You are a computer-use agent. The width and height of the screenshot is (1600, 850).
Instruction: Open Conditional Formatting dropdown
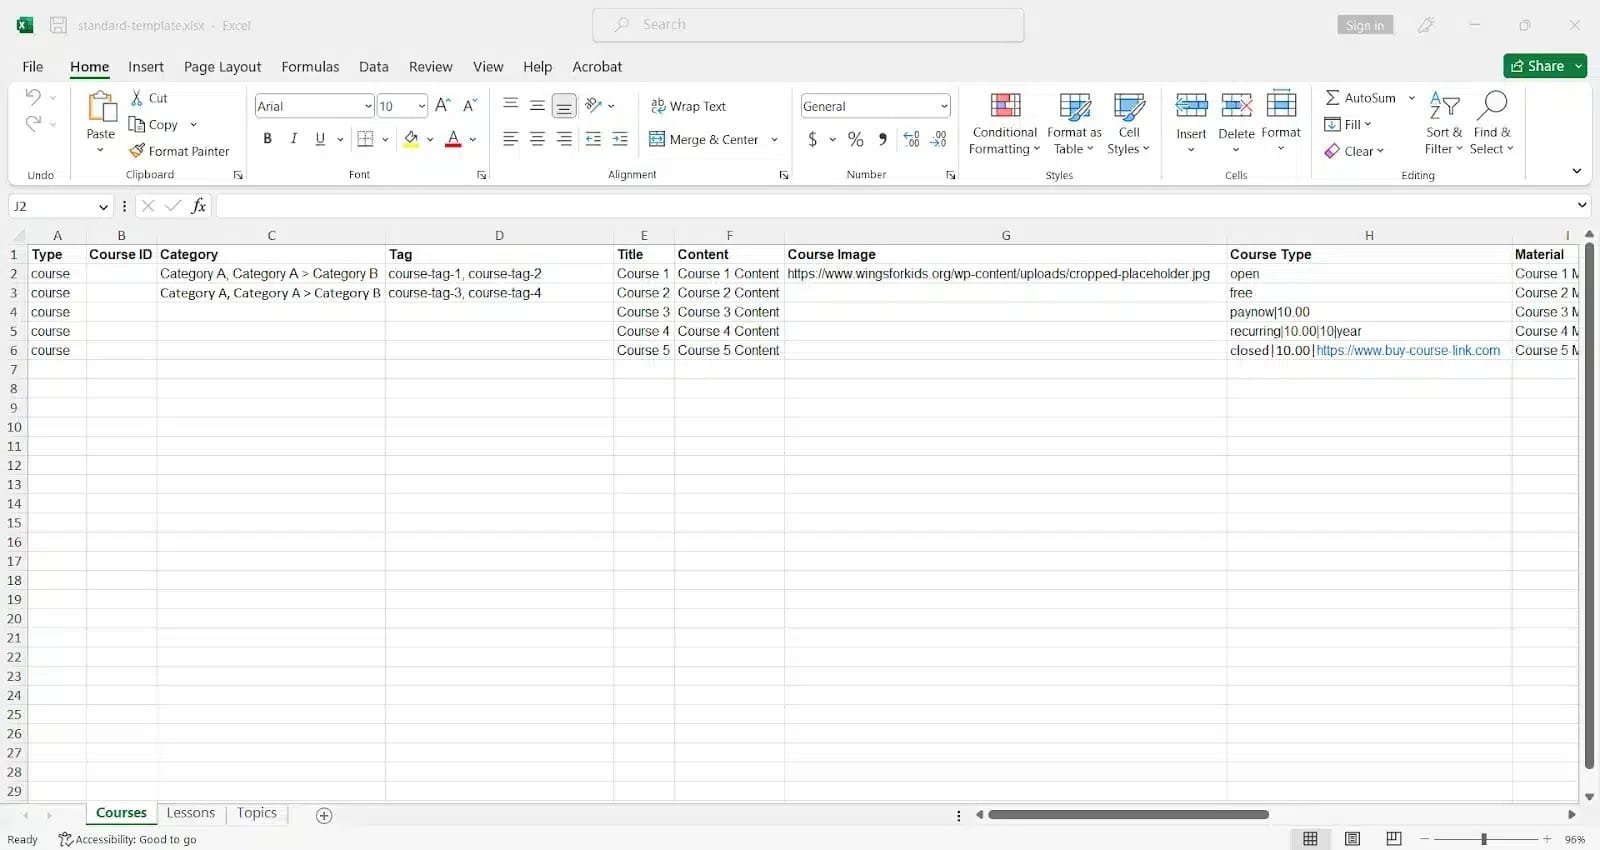click(x=1005, y=124)
